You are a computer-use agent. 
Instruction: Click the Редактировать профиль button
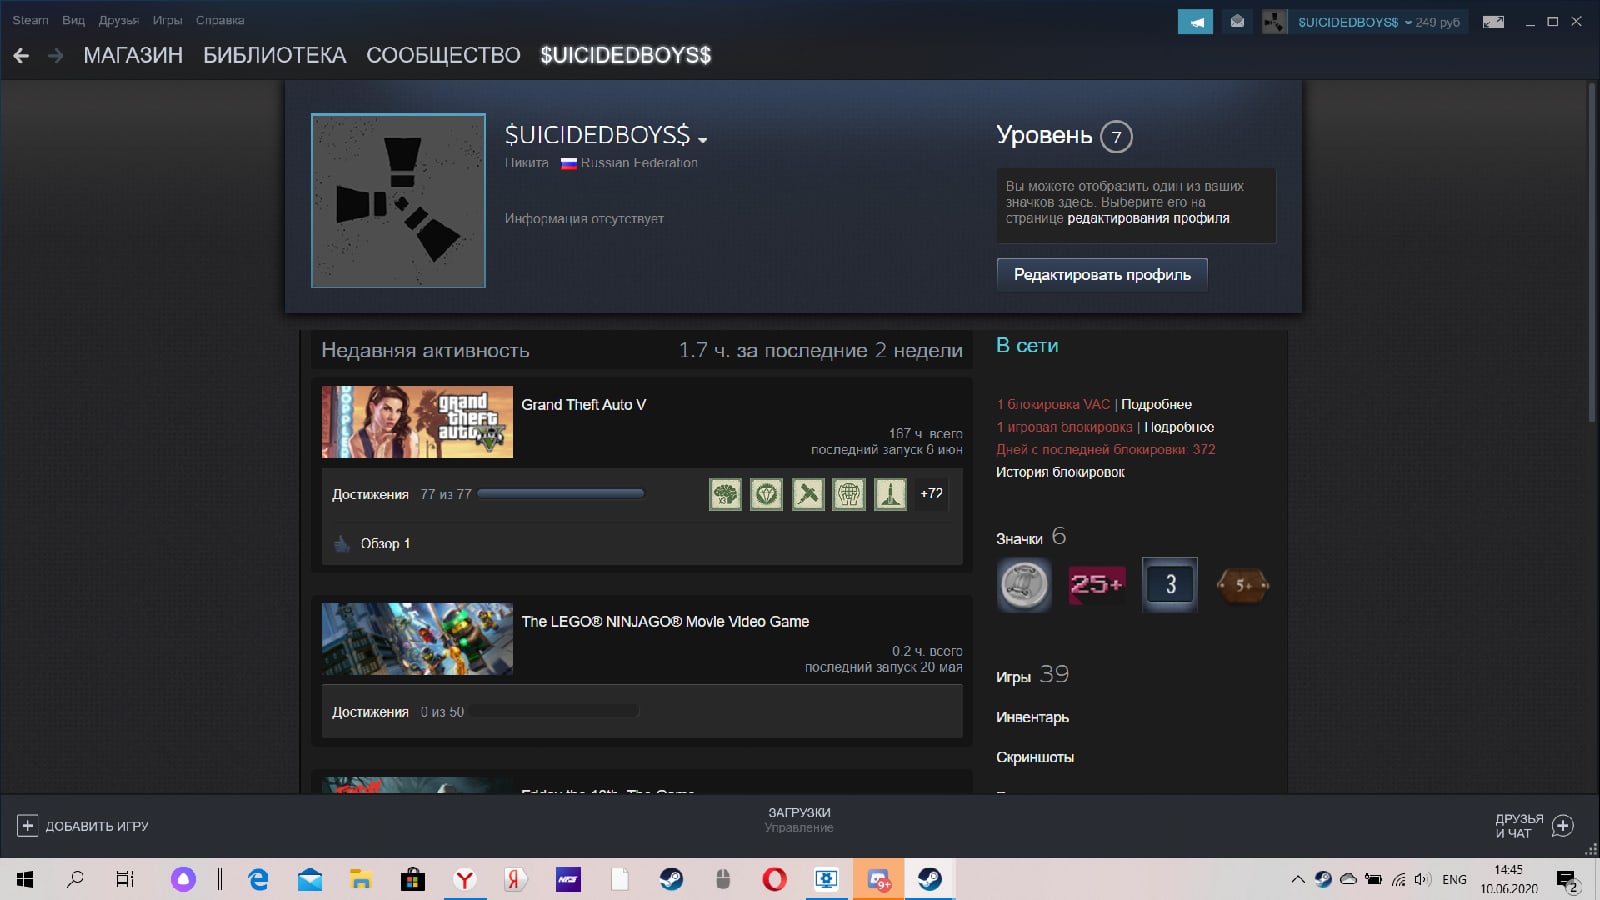[x=1102, y=275]
